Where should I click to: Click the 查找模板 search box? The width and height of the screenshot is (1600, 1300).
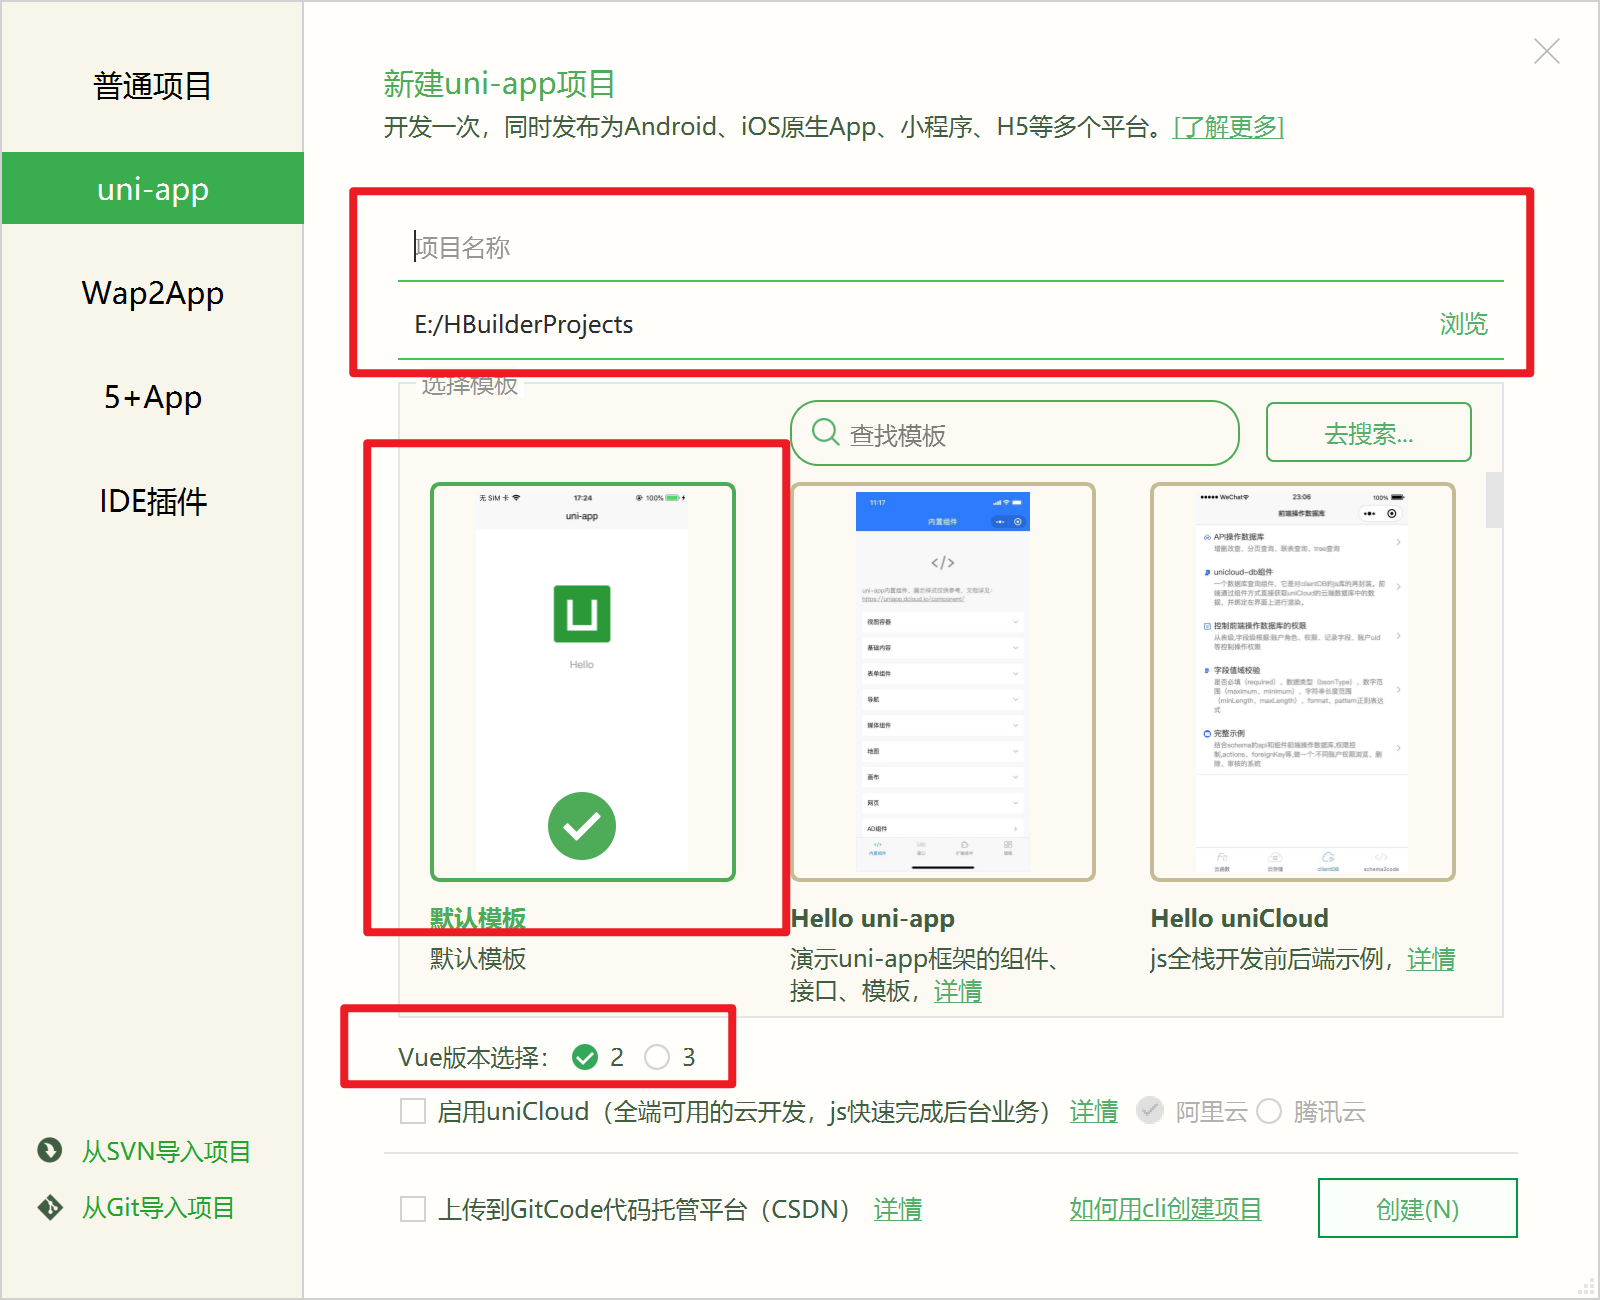(1015, 433)
